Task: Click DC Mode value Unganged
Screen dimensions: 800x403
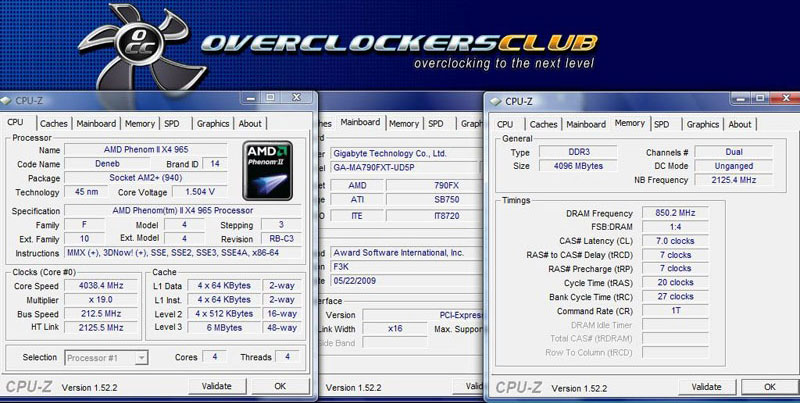Action: coord(734,166)
